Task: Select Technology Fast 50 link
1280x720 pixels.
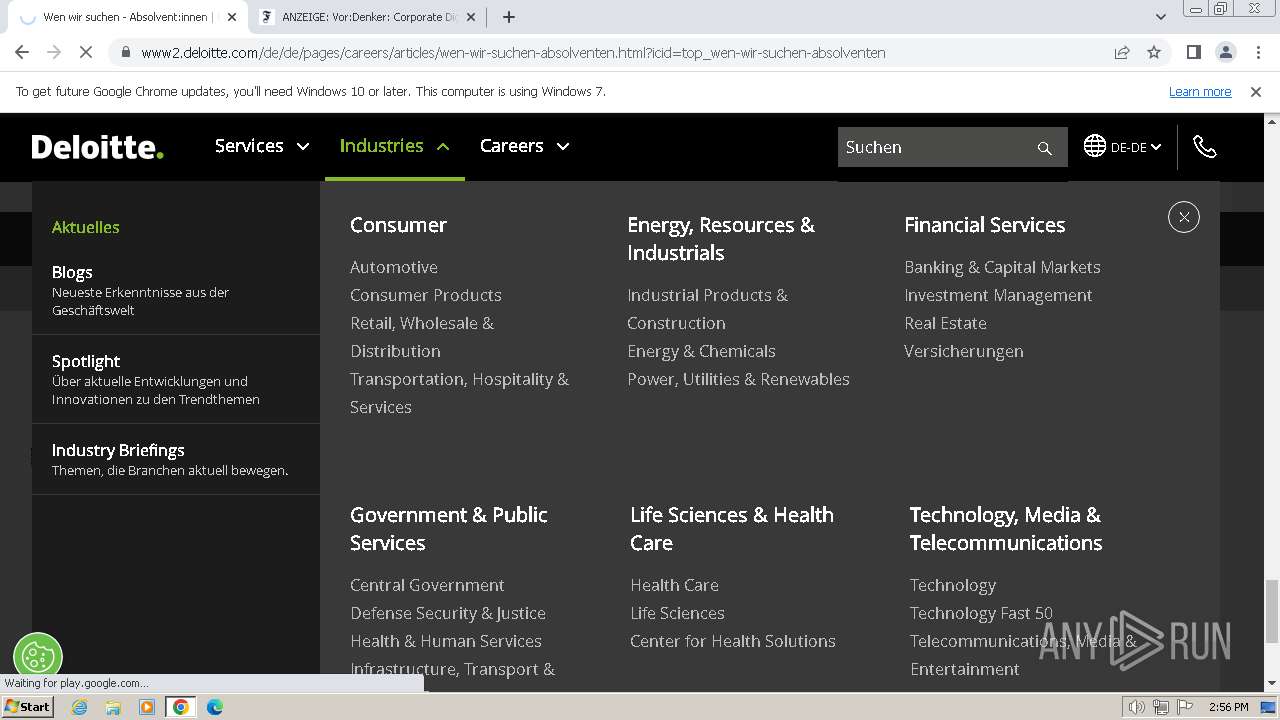Action: [981, 613]
